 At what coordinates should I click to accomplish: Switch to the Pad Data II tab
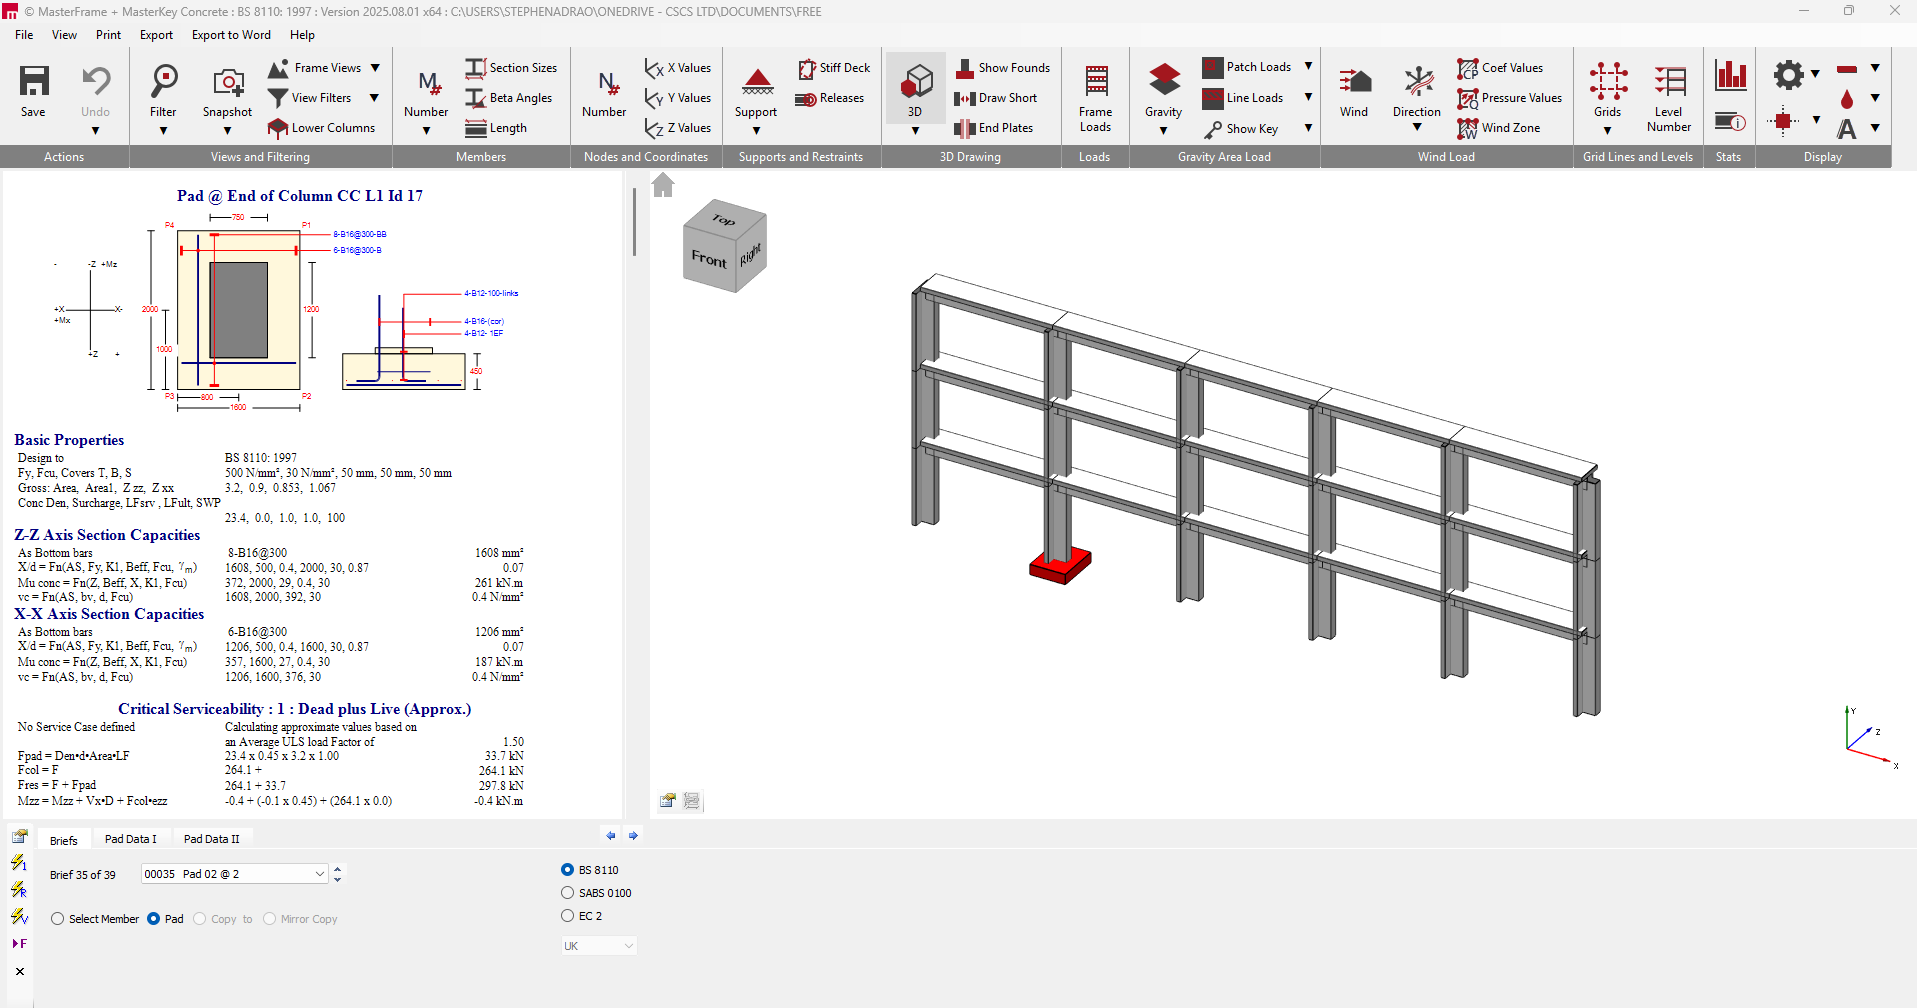(x=211, y=838)
